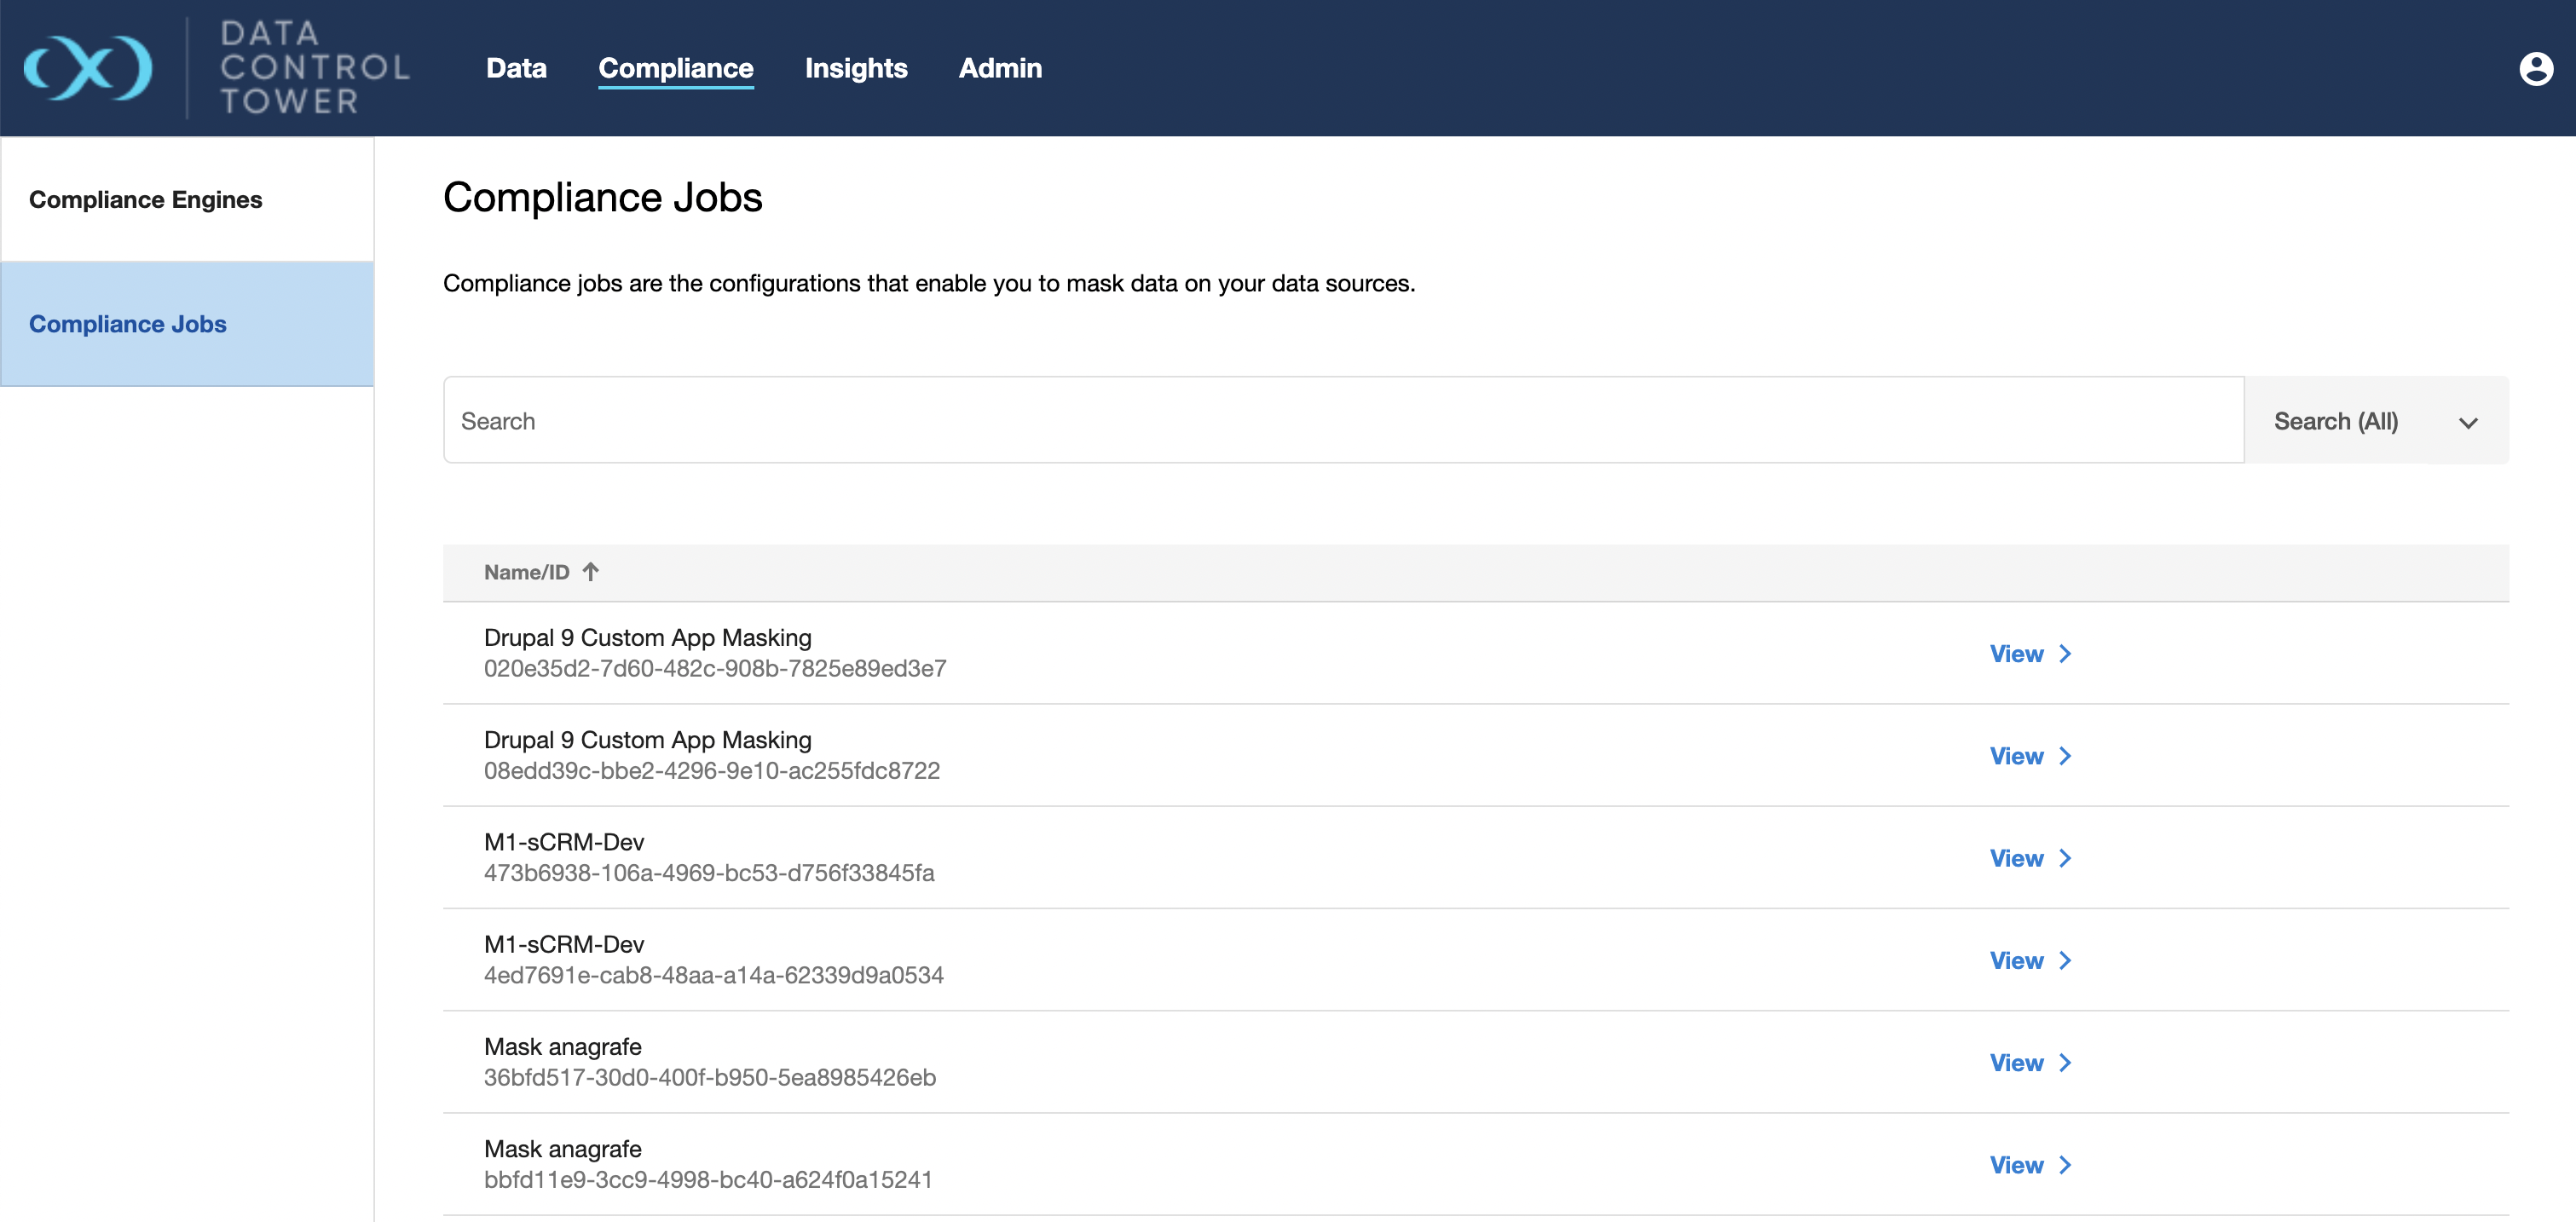View Mask anagrafe job bbfd11e9
Screen dimensions: 2576x1222
click(2016, 1165)
